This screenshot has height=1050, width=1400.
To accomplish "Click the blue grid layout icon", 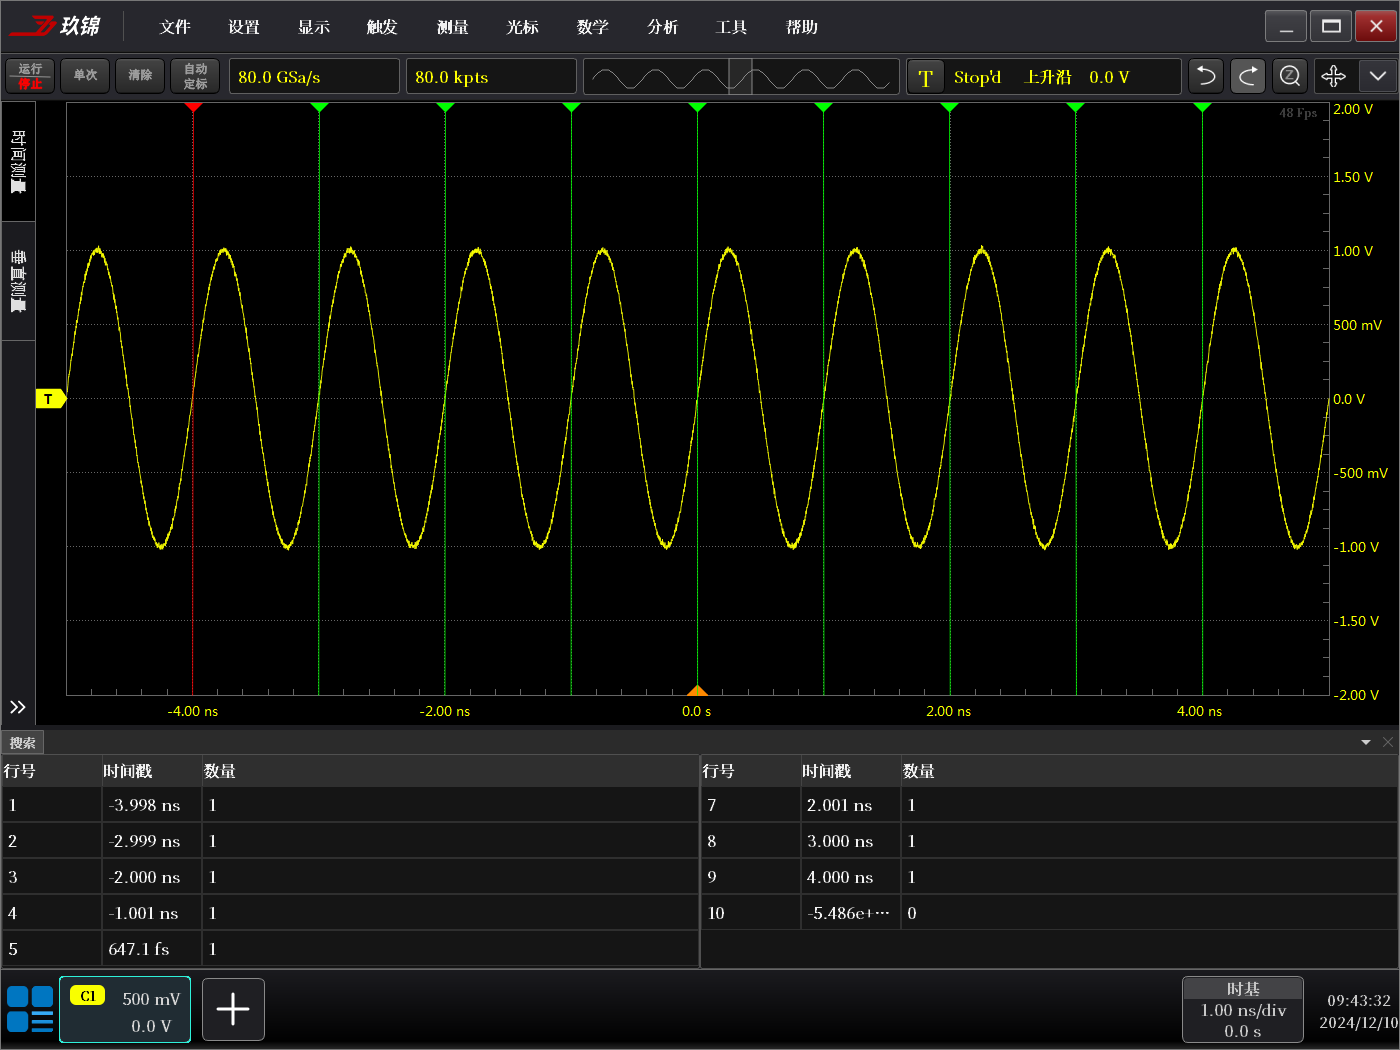I will (30, 1009).
